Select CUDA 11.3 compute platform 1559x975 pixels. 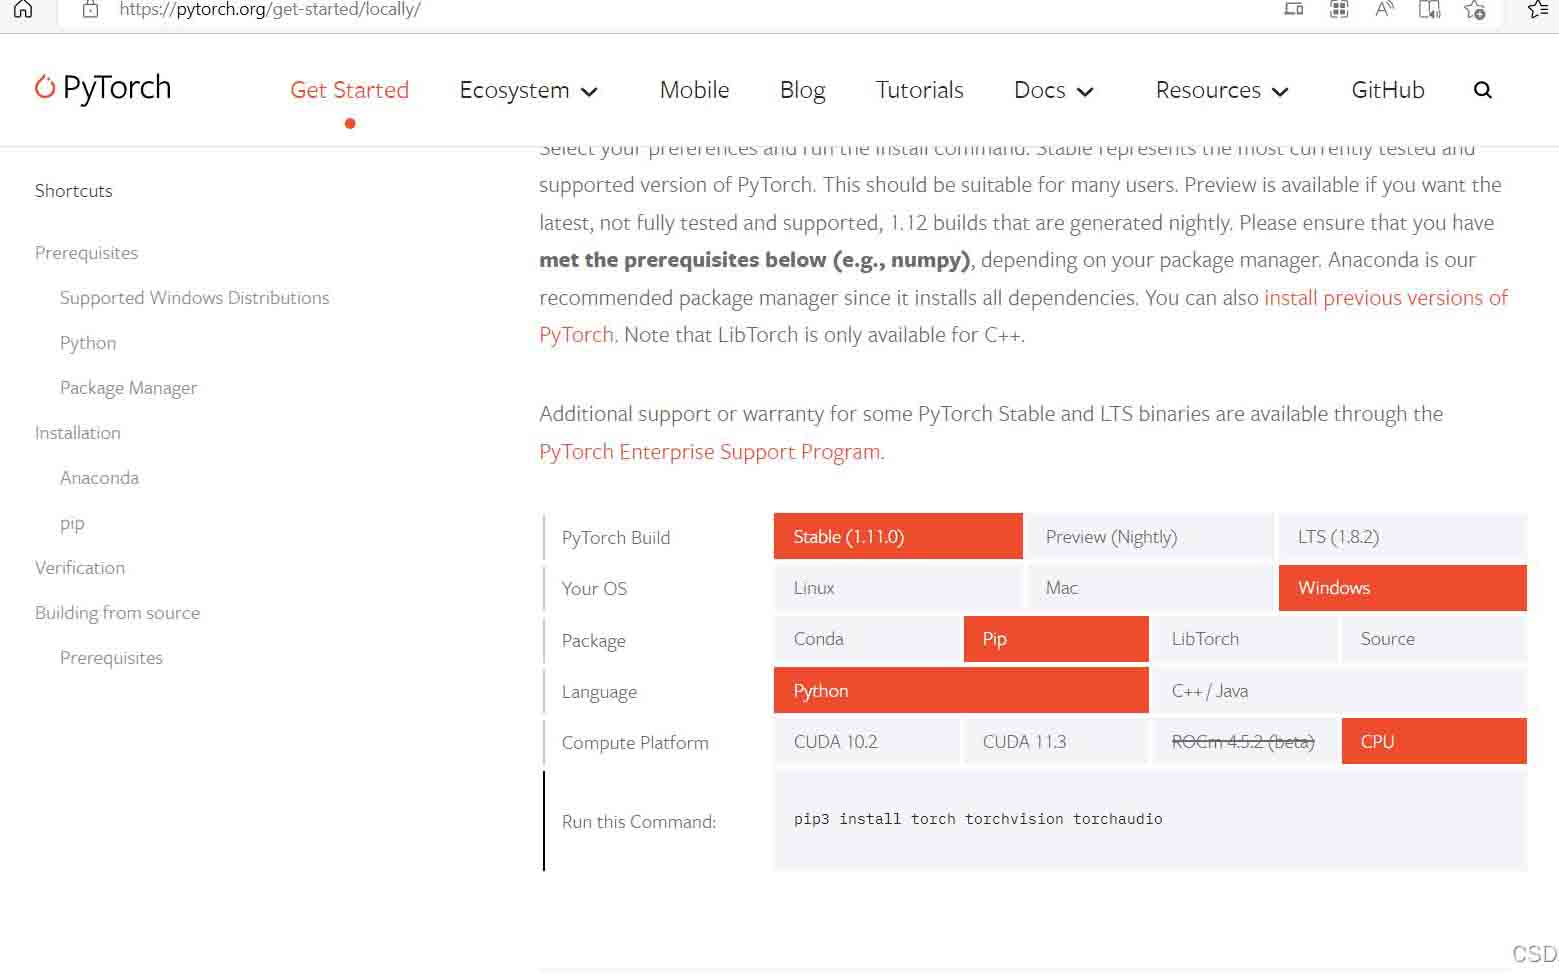coord(1056,742)
